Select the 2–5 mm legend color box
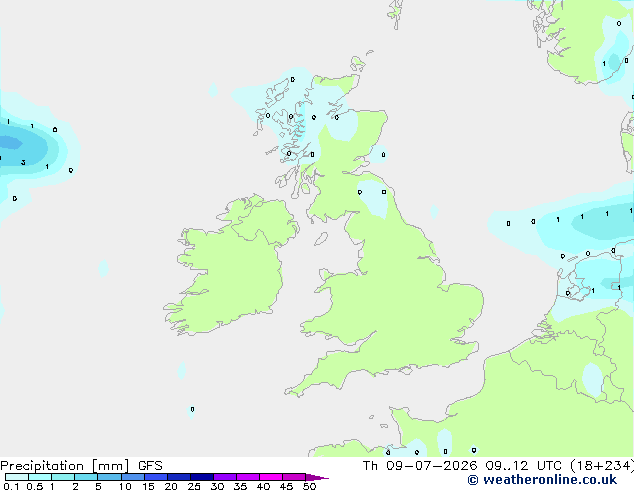634x490 pixels. coord(86,477)
